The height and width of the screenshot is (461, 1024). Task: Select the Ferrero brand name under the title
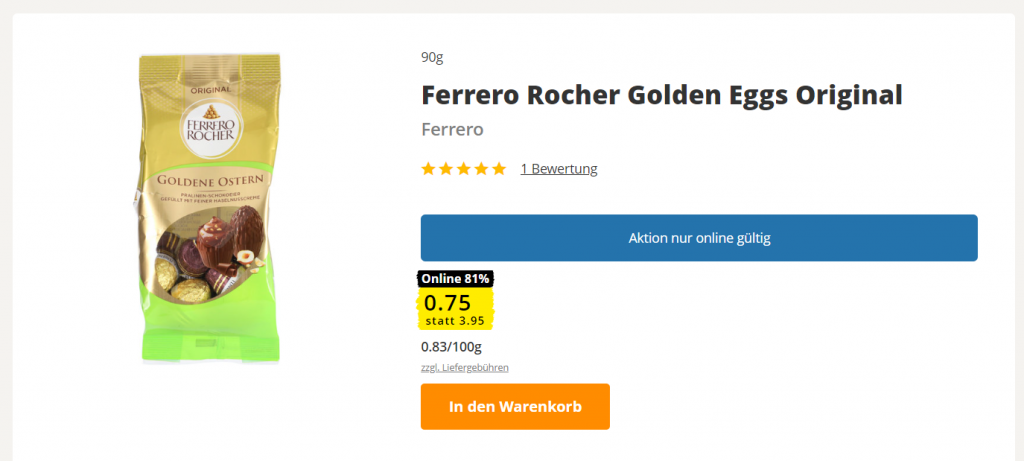pyautogui.click(x=452, y=130)
